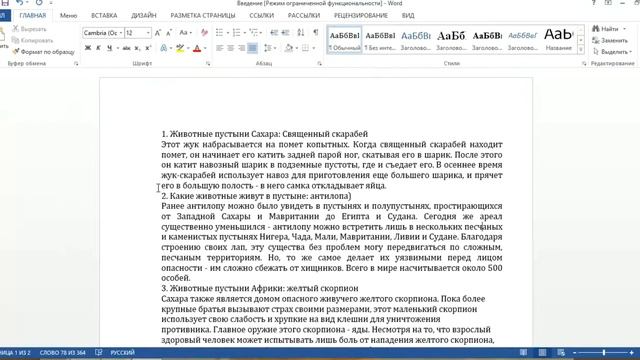The width and height of the screenshot is (640, 360).
Task: Open the line spacing dropdown
Action: 275,48
